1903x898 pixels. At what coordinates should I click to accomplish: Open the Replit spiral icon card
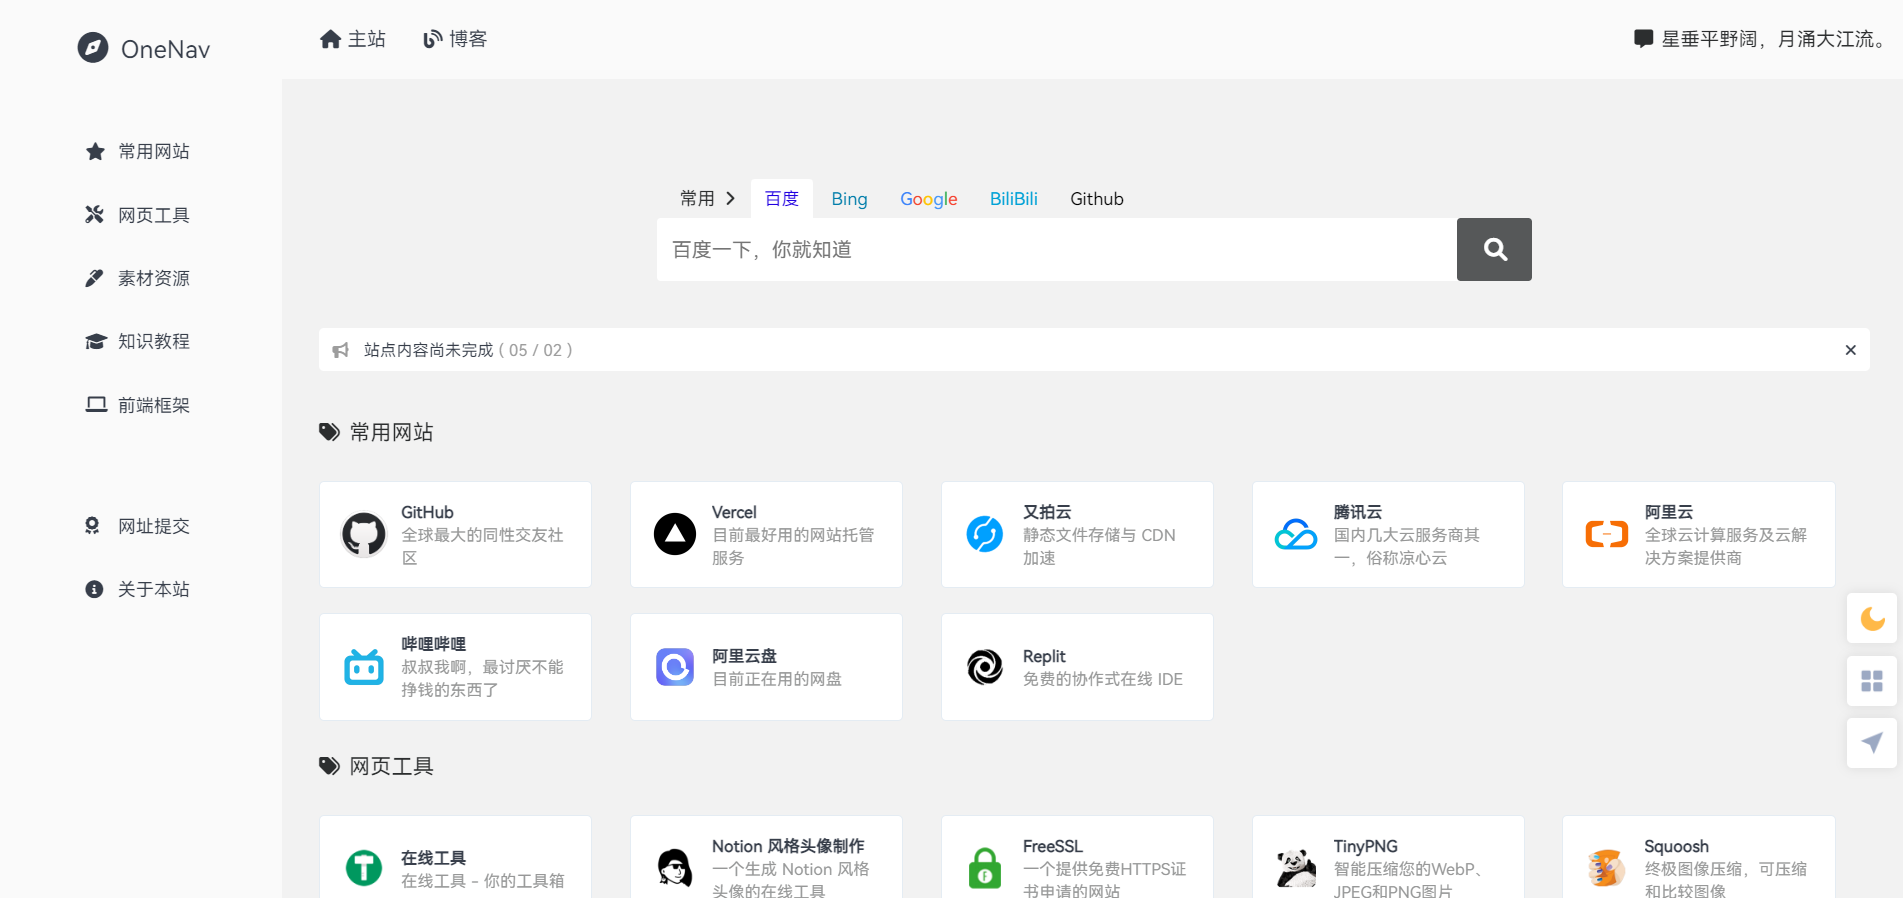985,667
